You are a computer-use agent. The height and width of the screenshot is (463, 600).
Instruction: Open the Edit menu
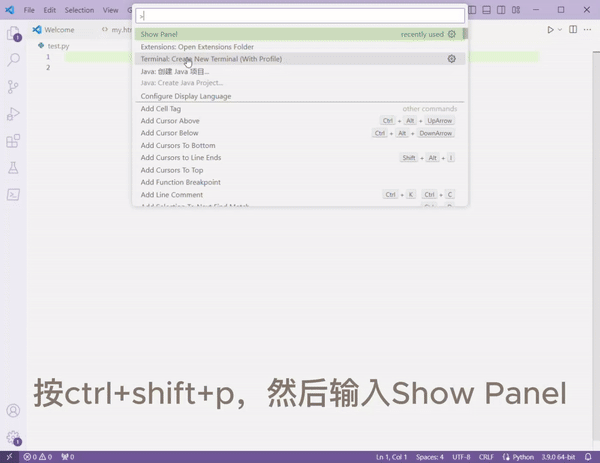[50, 10]
